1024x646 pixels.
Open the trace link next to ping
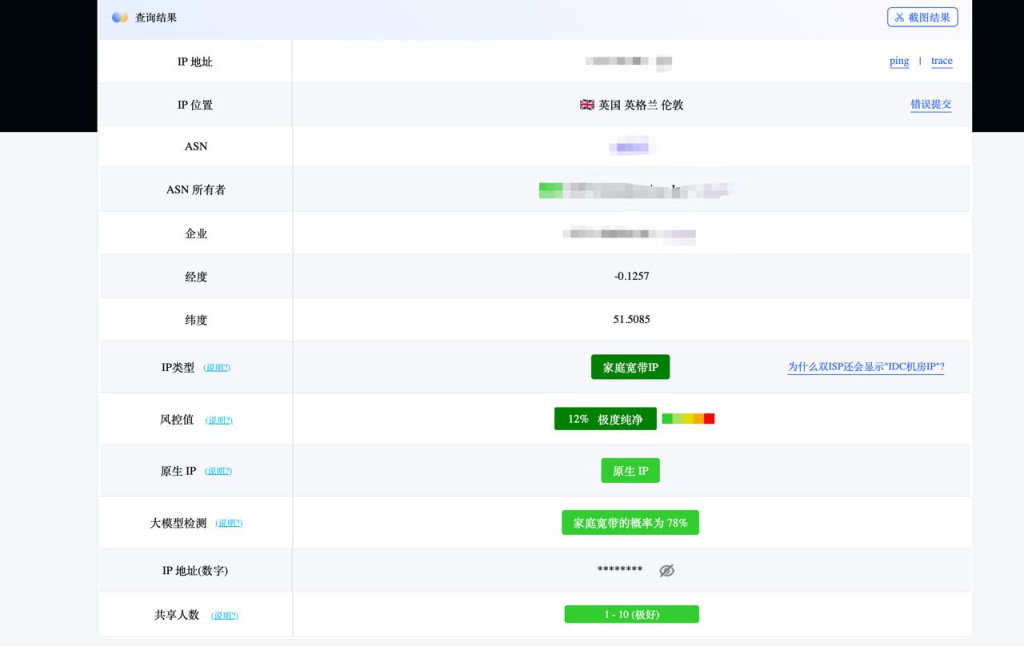point(941,61)
